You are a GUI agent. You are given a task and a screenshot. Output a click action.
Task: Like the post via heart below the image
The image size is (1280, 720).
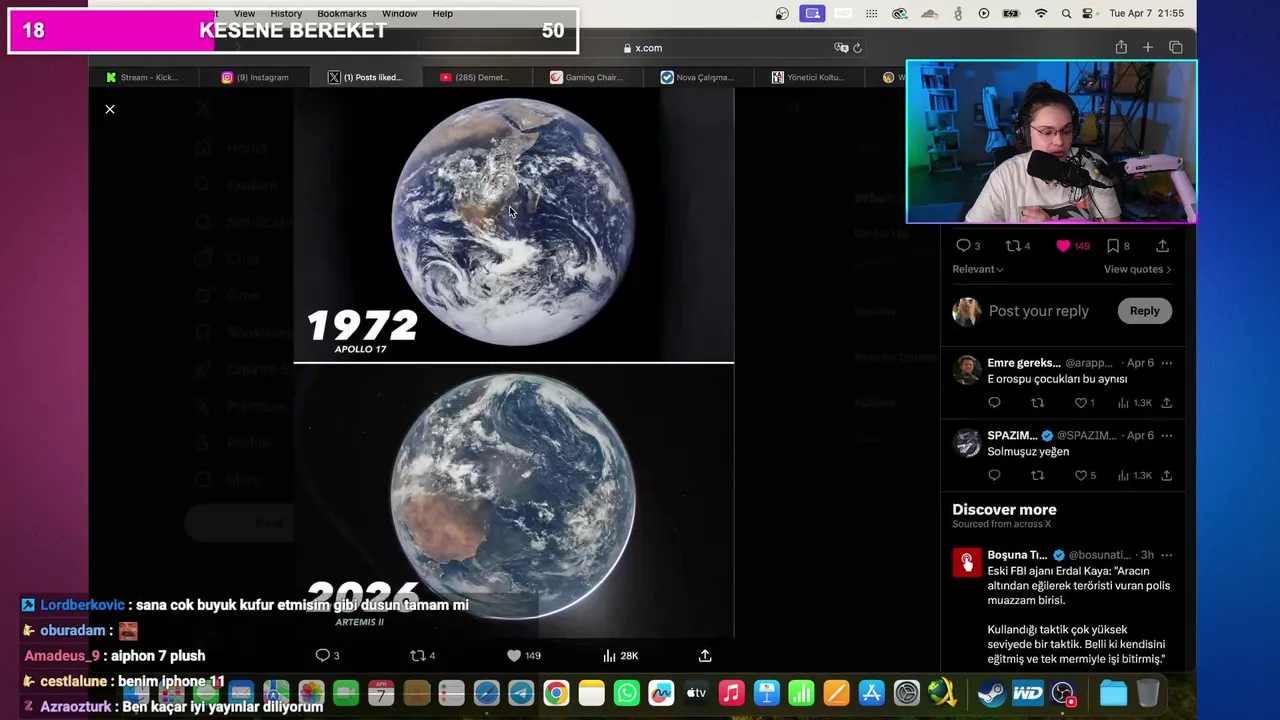(x=514, y=655)
